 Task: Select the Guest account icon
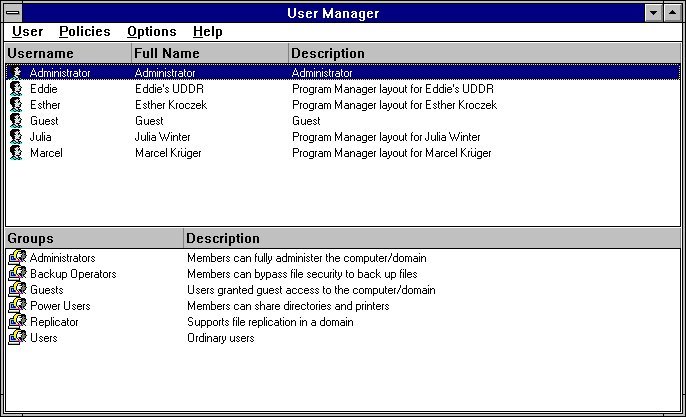(16, 121)
